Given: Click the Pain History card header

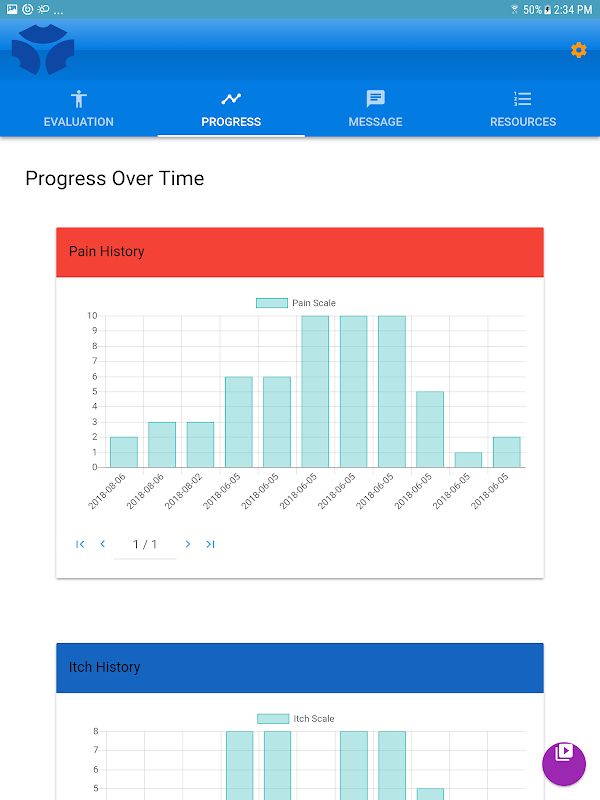Looking at the screenshot, I should pyautogui.click(x=300, y=252).
